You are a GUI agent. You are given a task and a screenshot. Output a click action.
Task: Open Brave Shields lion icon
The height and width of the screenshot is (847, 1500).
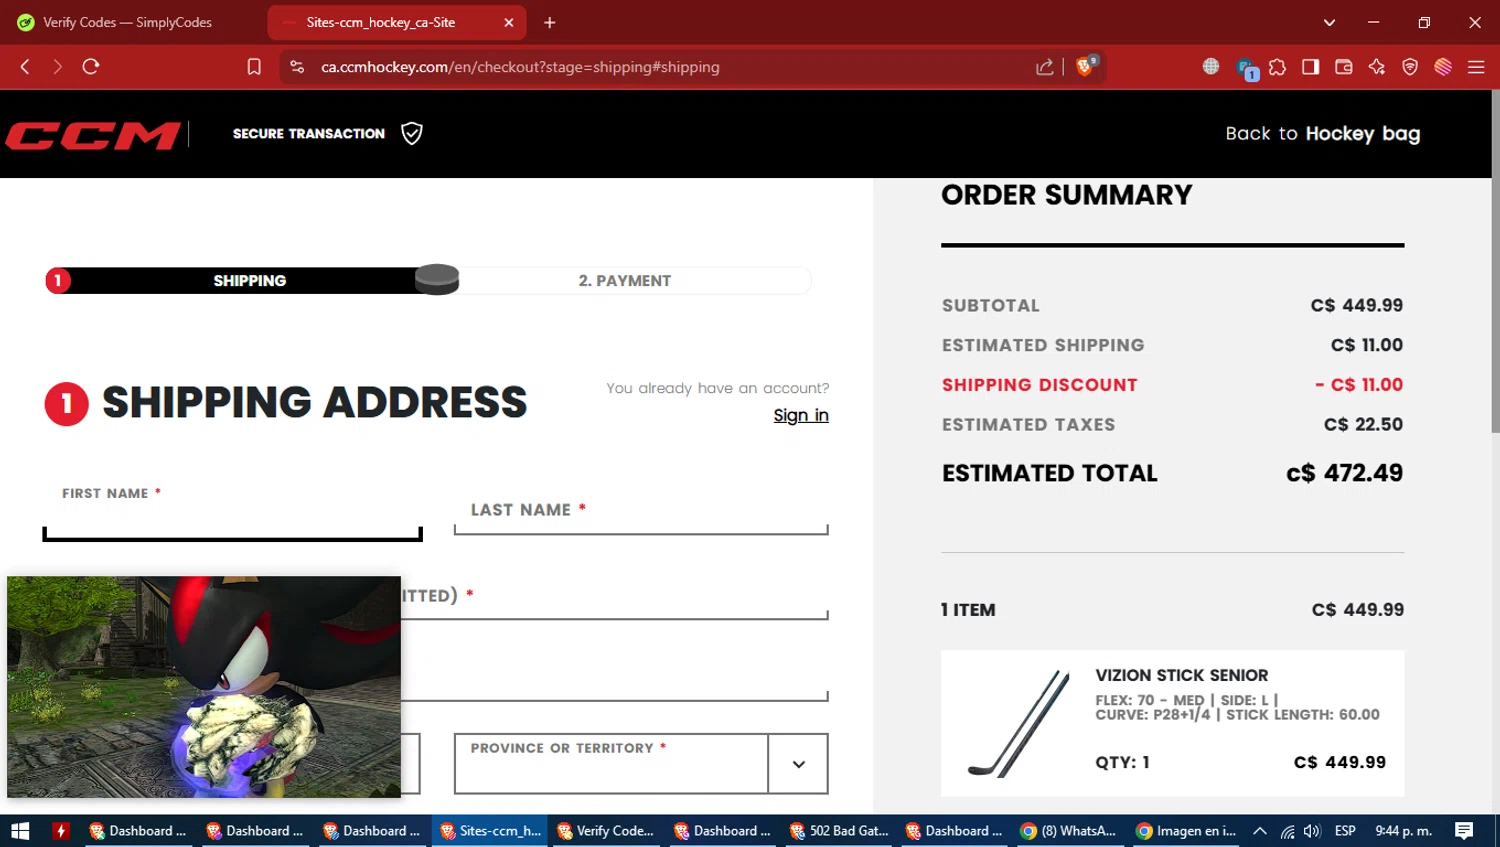(1086, 66)
